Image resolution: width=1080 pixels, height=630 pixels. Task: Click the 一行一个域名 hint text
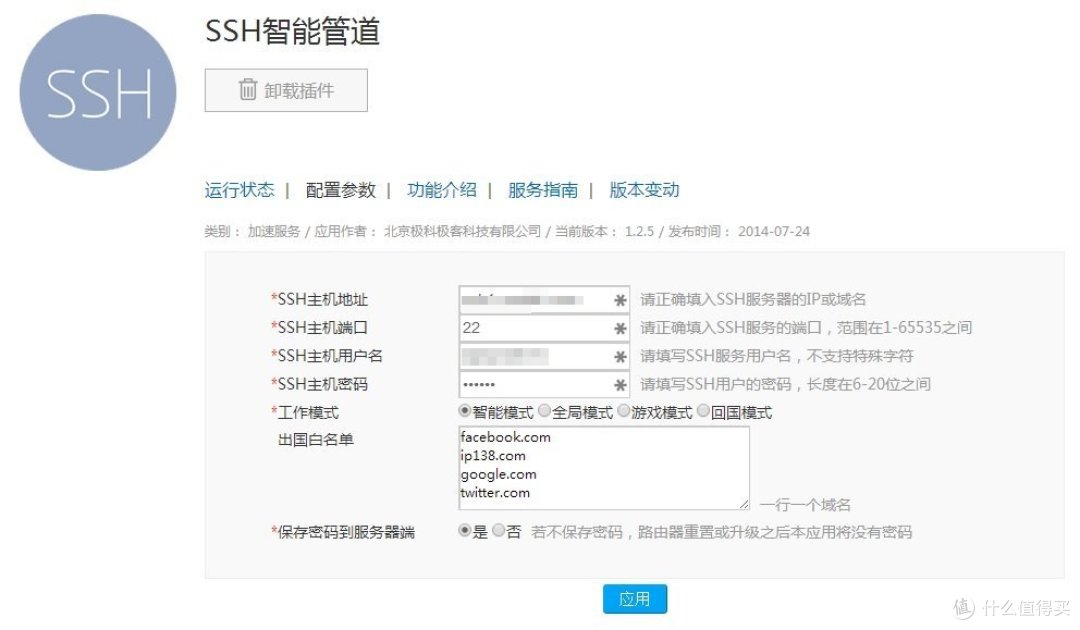(x=804, y=505)
